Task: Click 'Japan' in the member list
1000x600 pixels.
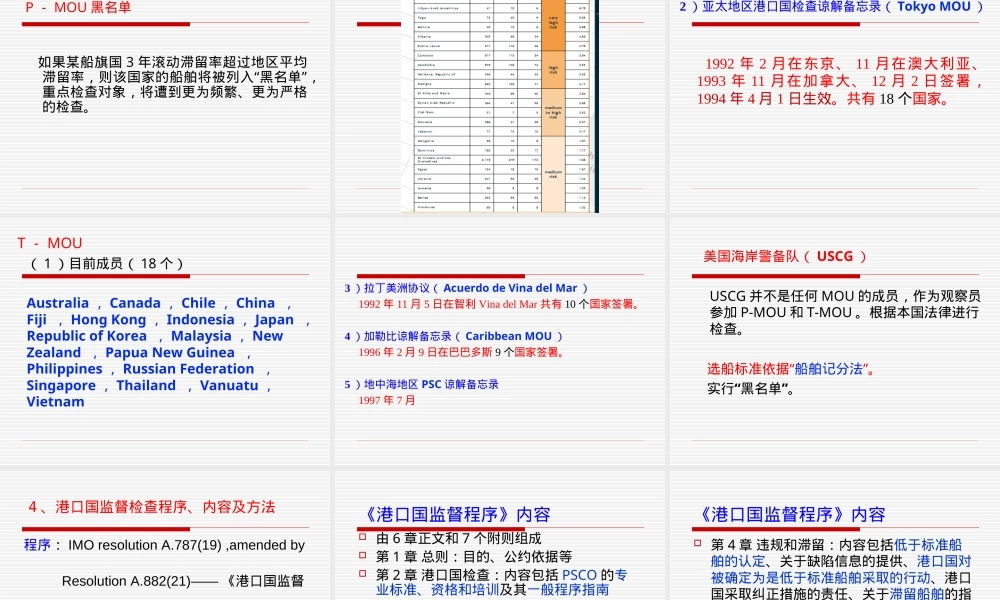Action: 274,319
